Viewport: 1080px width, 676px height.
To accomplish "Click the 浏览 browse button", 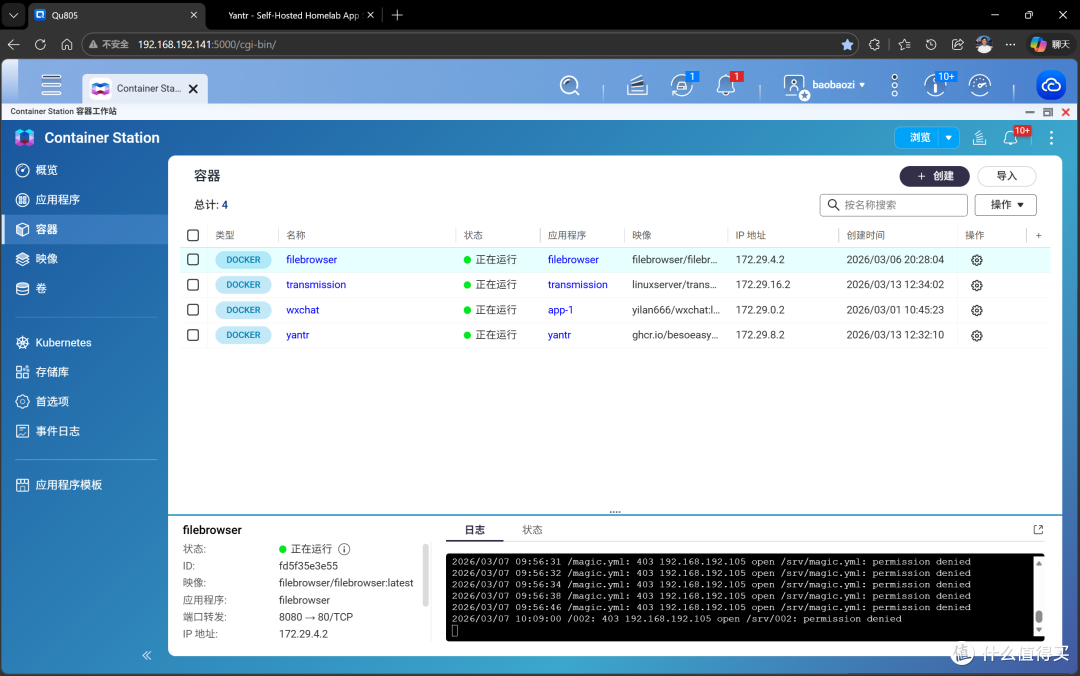I will [918, 138].
